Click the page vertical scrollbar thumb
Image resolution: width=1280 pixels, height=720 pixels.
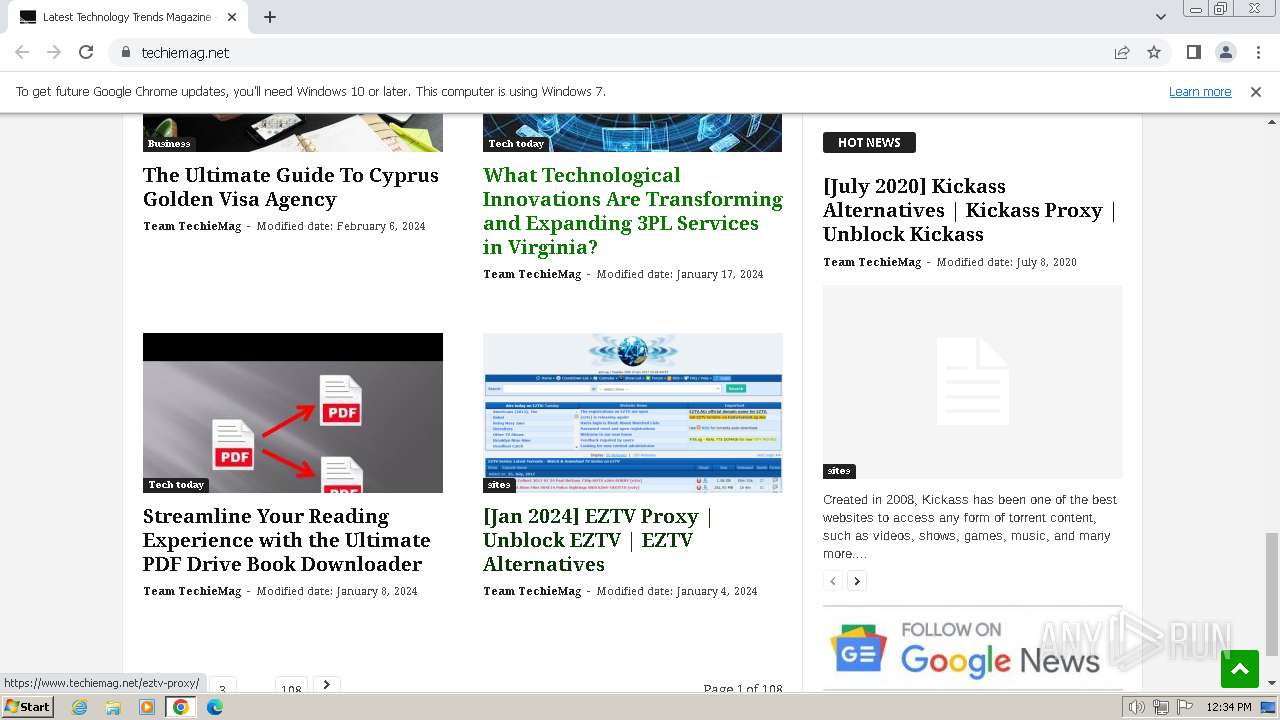(1272, 594)
